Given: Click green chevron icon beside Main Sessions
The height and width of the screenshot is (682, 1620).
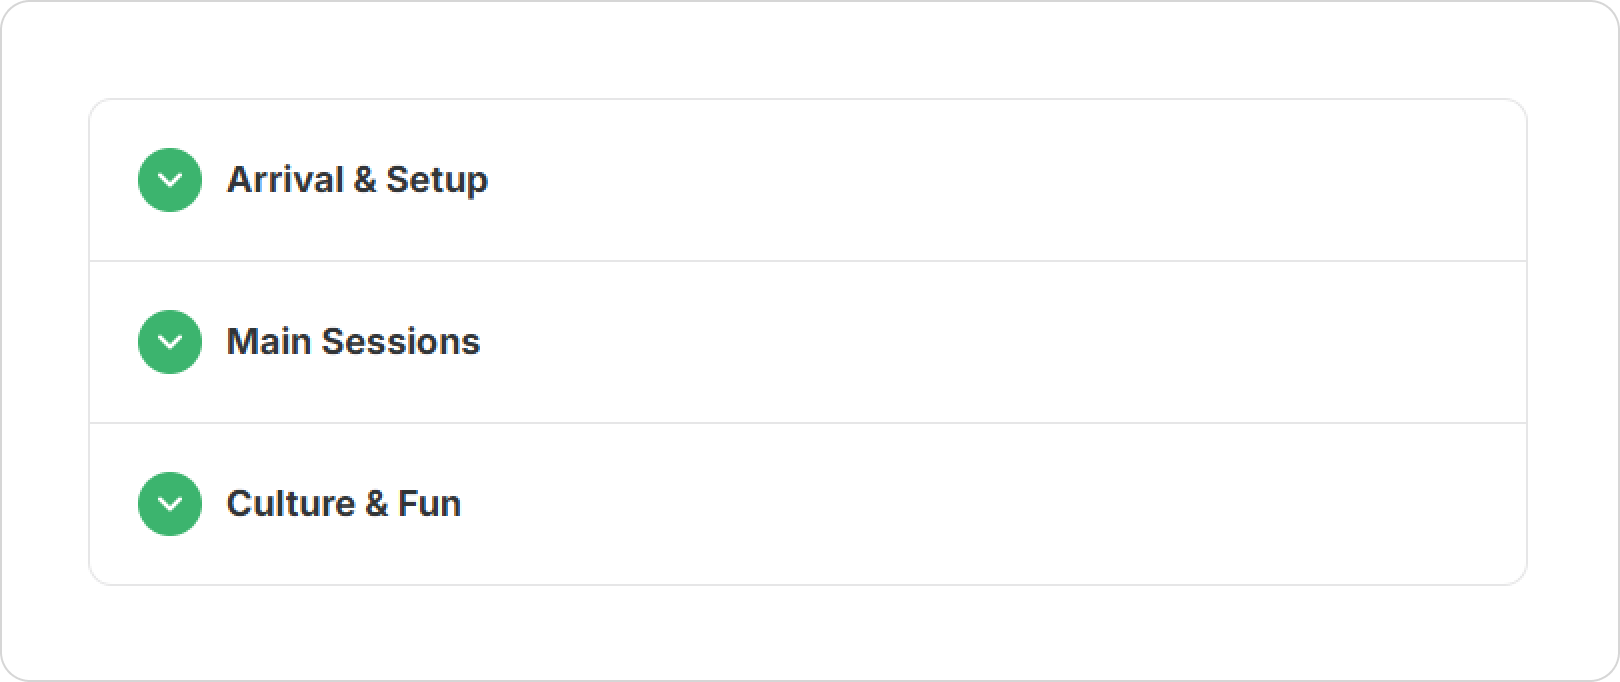Looking at the screenshot, I should (170, 342).
